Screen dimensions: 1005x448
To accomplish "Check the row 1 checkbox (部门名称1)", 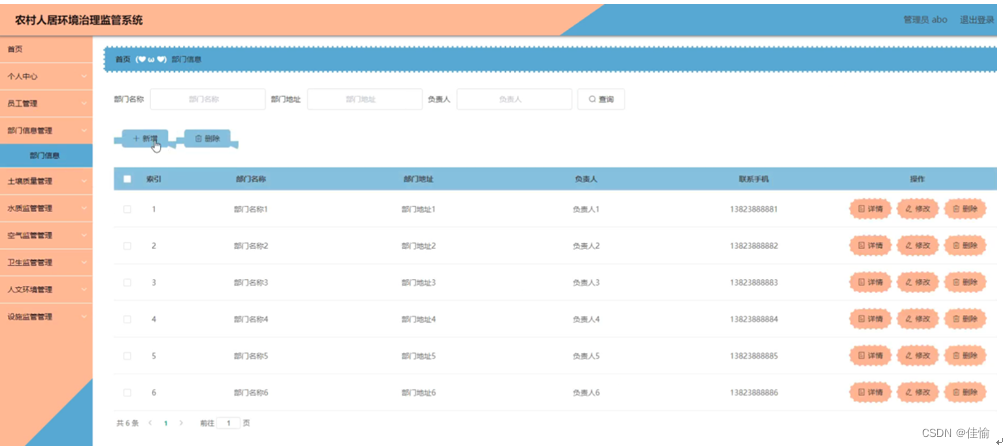I will (127, 209).
